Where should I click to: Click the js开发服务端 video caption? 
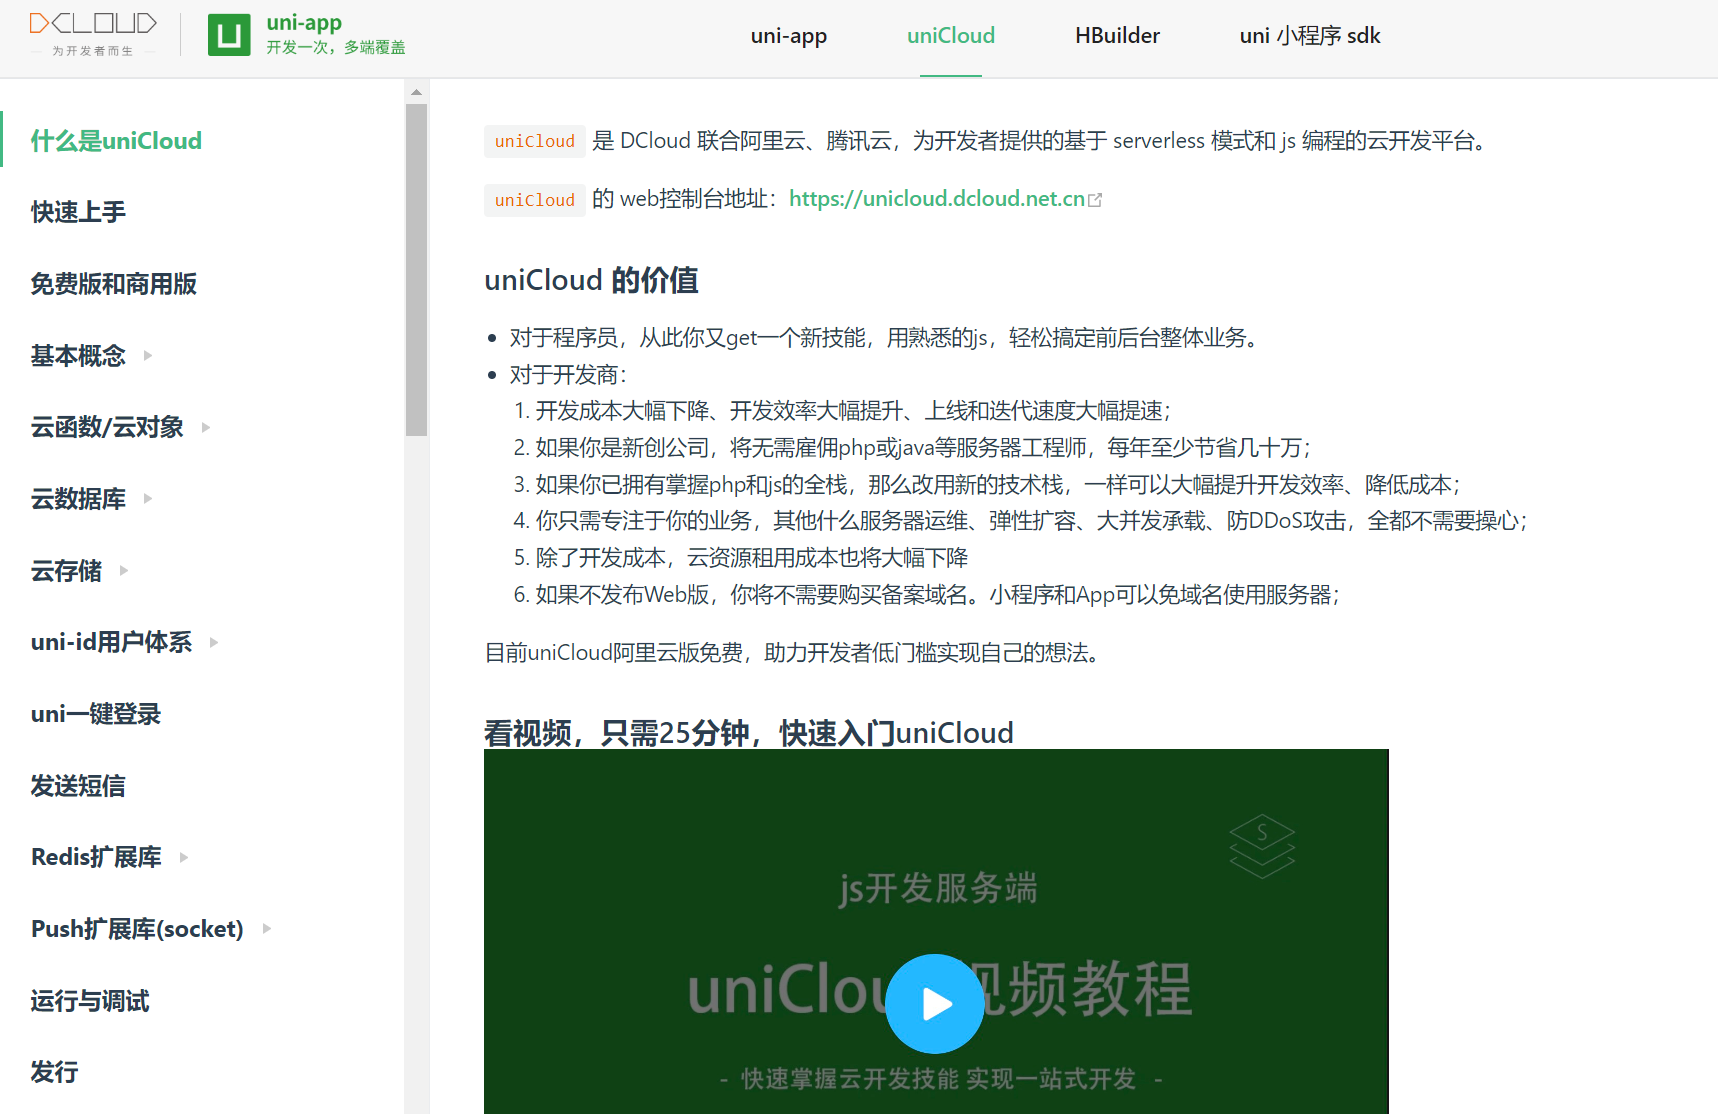pos(938,888)
